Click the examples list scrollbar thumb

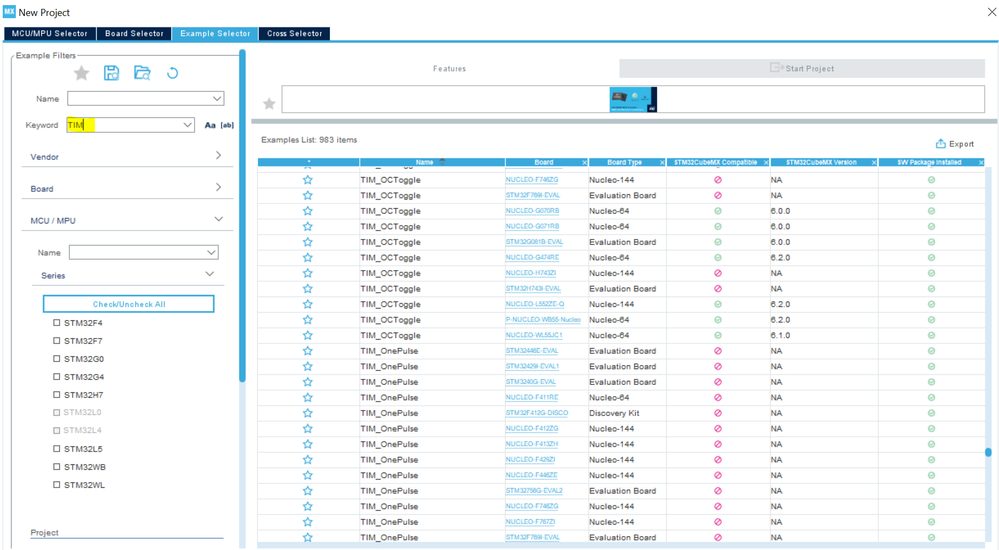988,452
